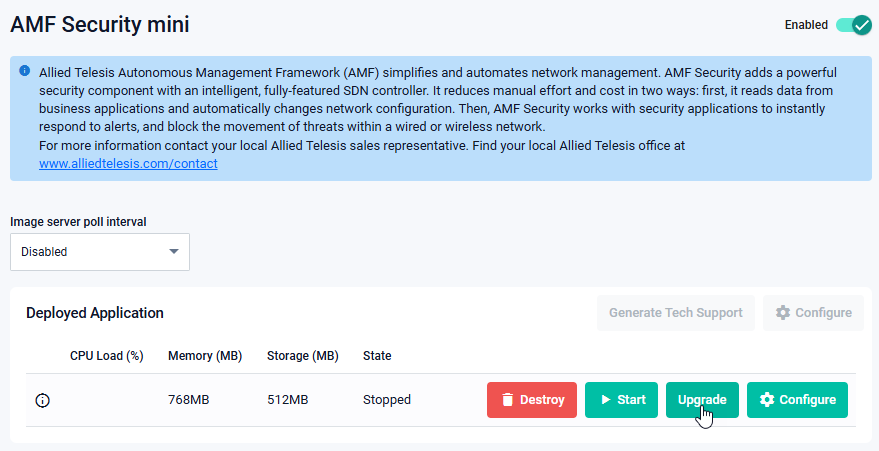Click the Deployed Application heading
Screen dimensions: 879x451
click(x=95, y=313)
